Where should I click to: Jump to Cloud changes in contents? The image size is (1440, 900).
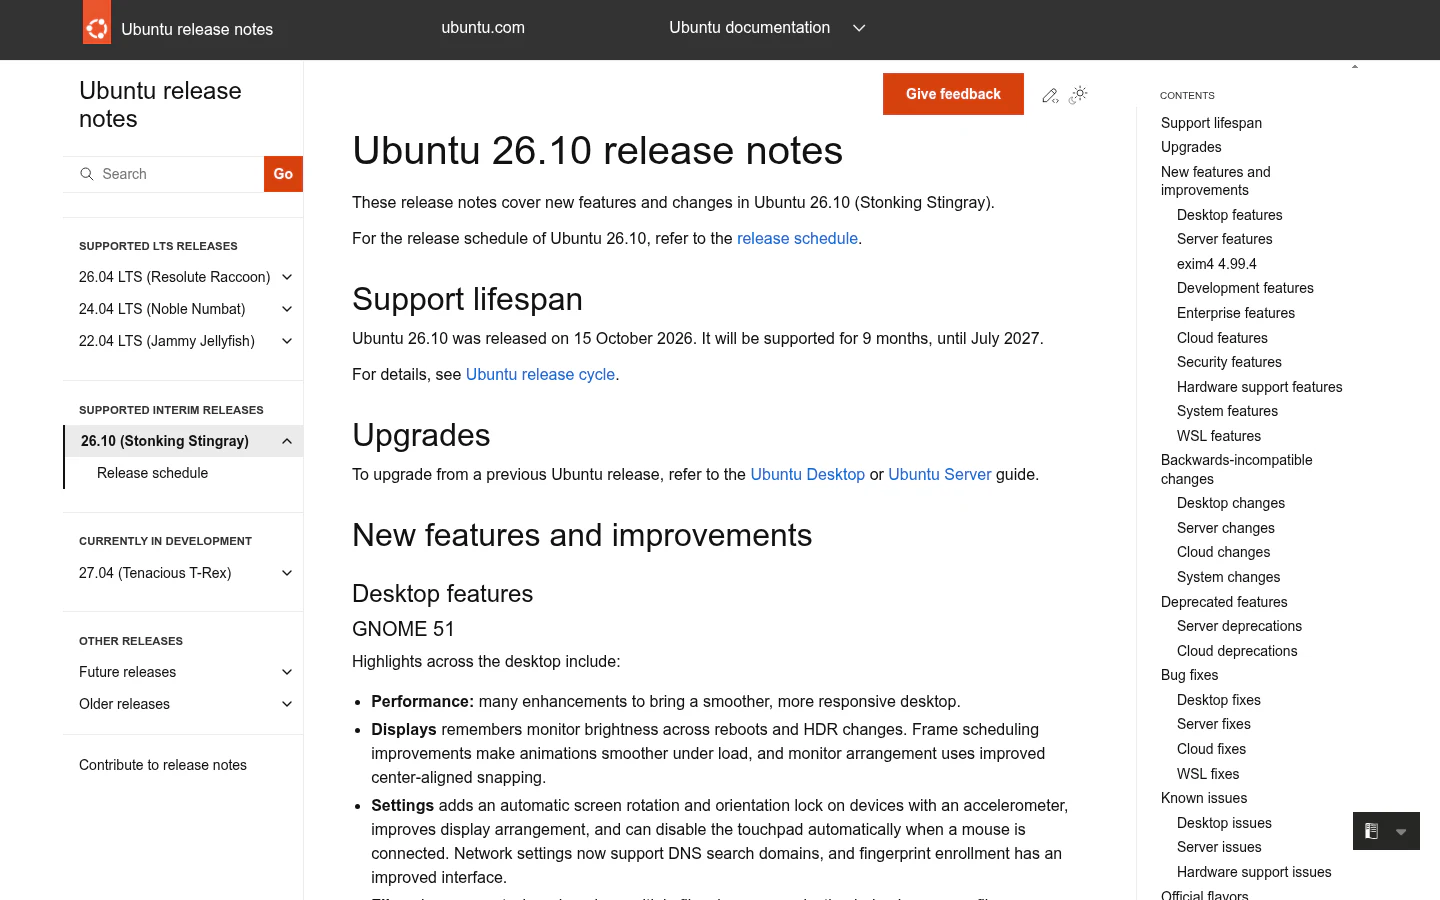coord(1223,552)
